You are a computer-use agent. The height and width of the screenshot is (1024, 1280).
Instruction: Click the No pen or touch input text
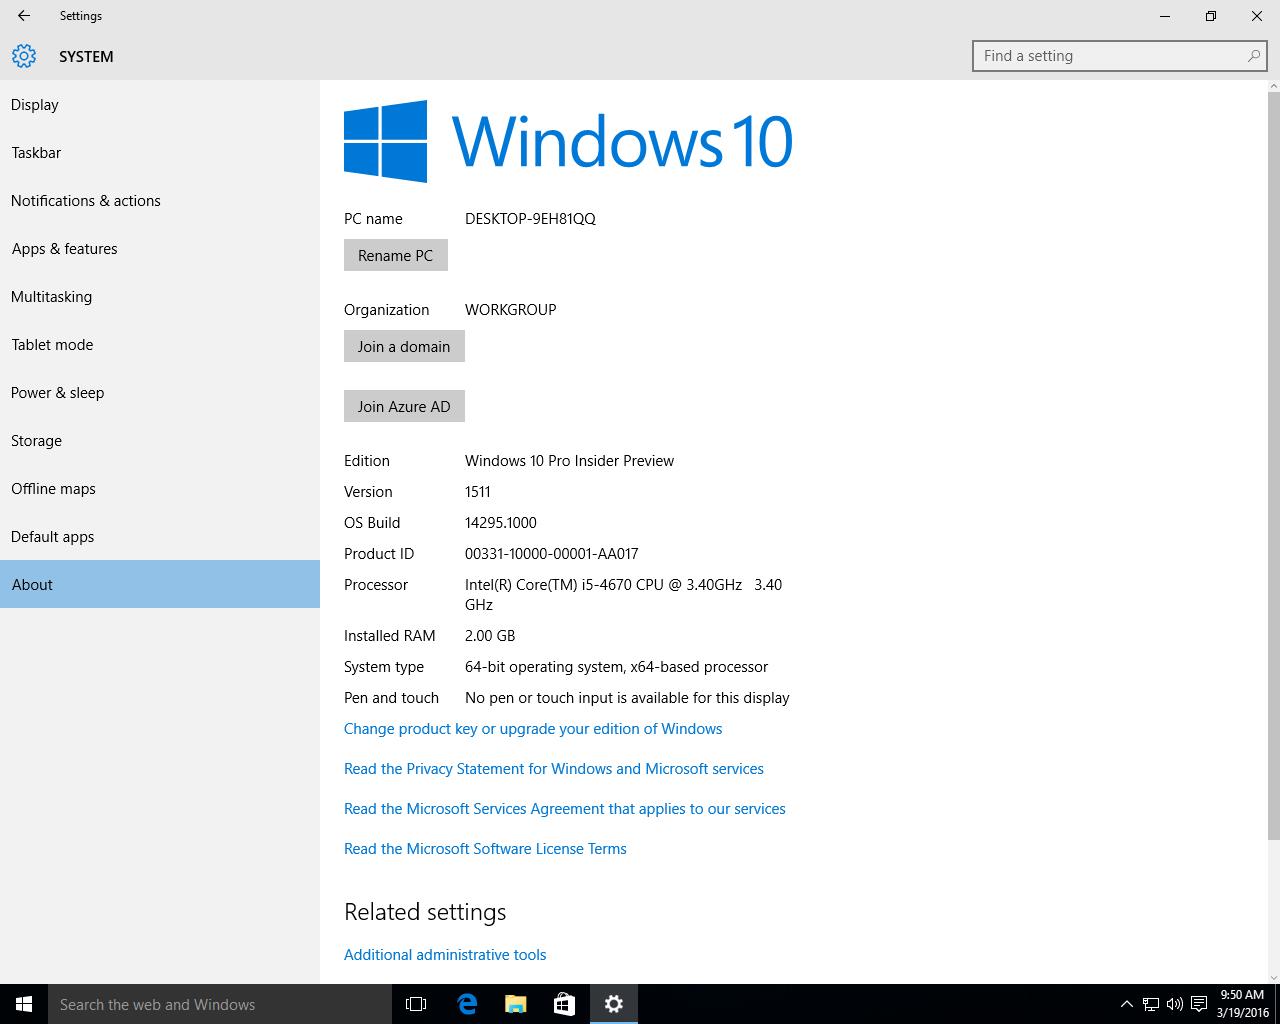click(627, 697)
